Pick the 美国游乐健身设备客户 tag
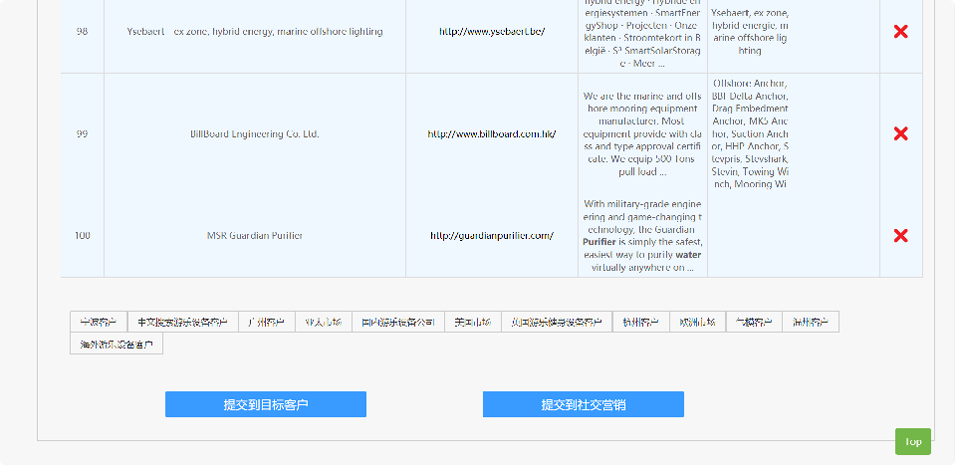 tap(557, 322)
